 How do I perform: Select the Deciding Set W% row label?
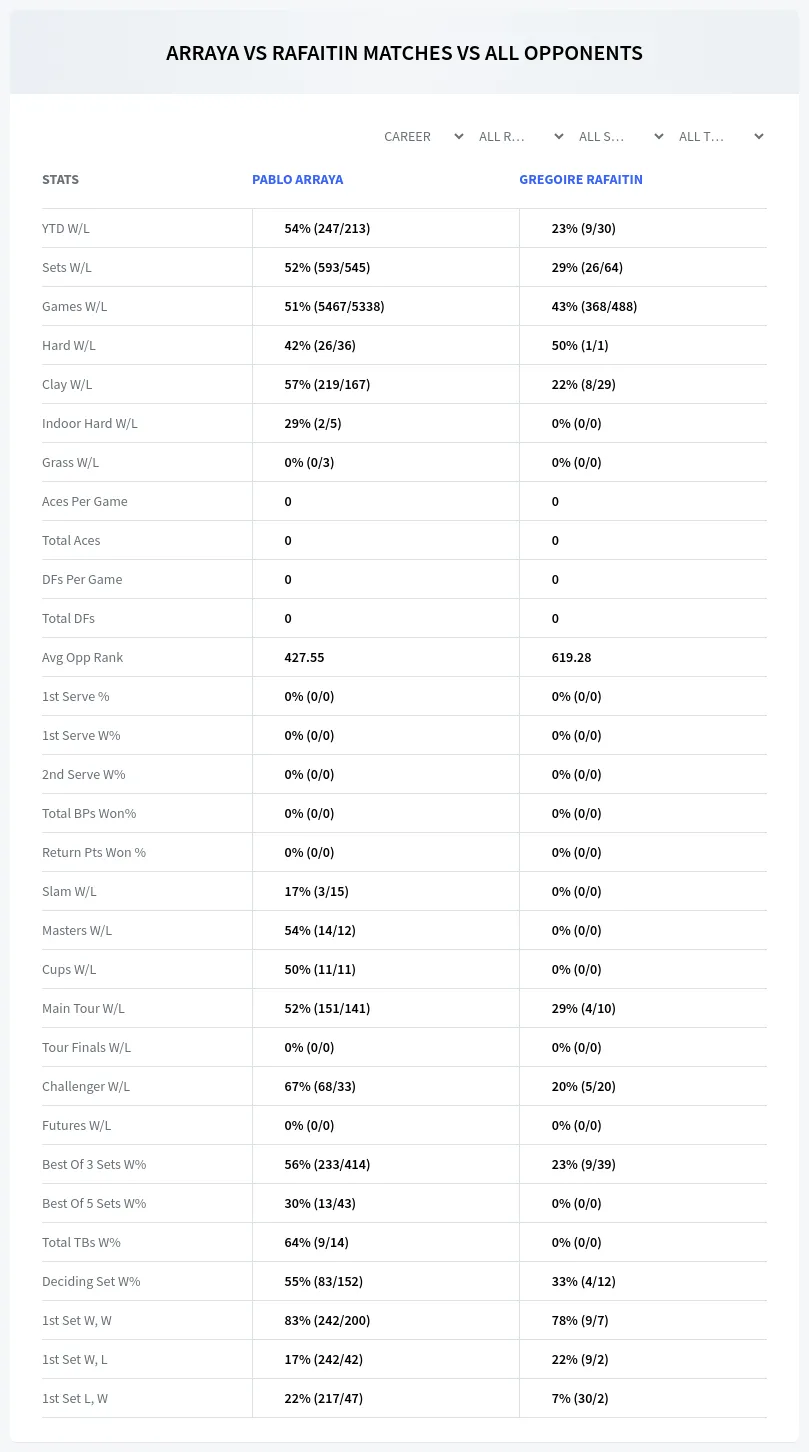91,1282
